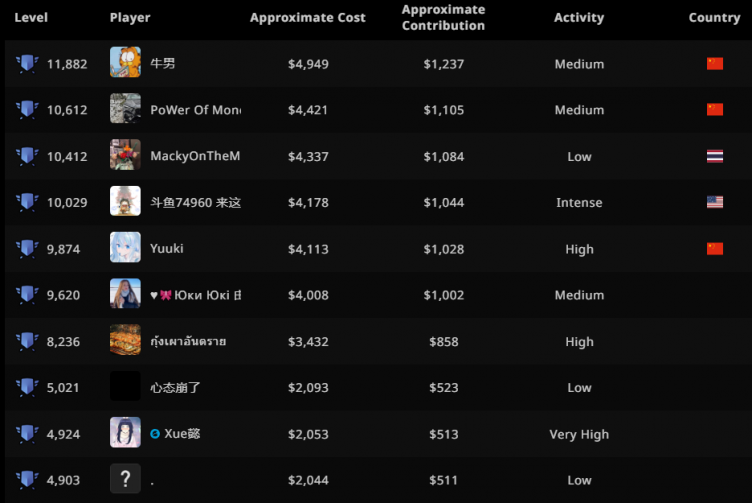Viewport: 752px width, 503px height.
Task: Sort by the Level column header
Action: (31, 18)
